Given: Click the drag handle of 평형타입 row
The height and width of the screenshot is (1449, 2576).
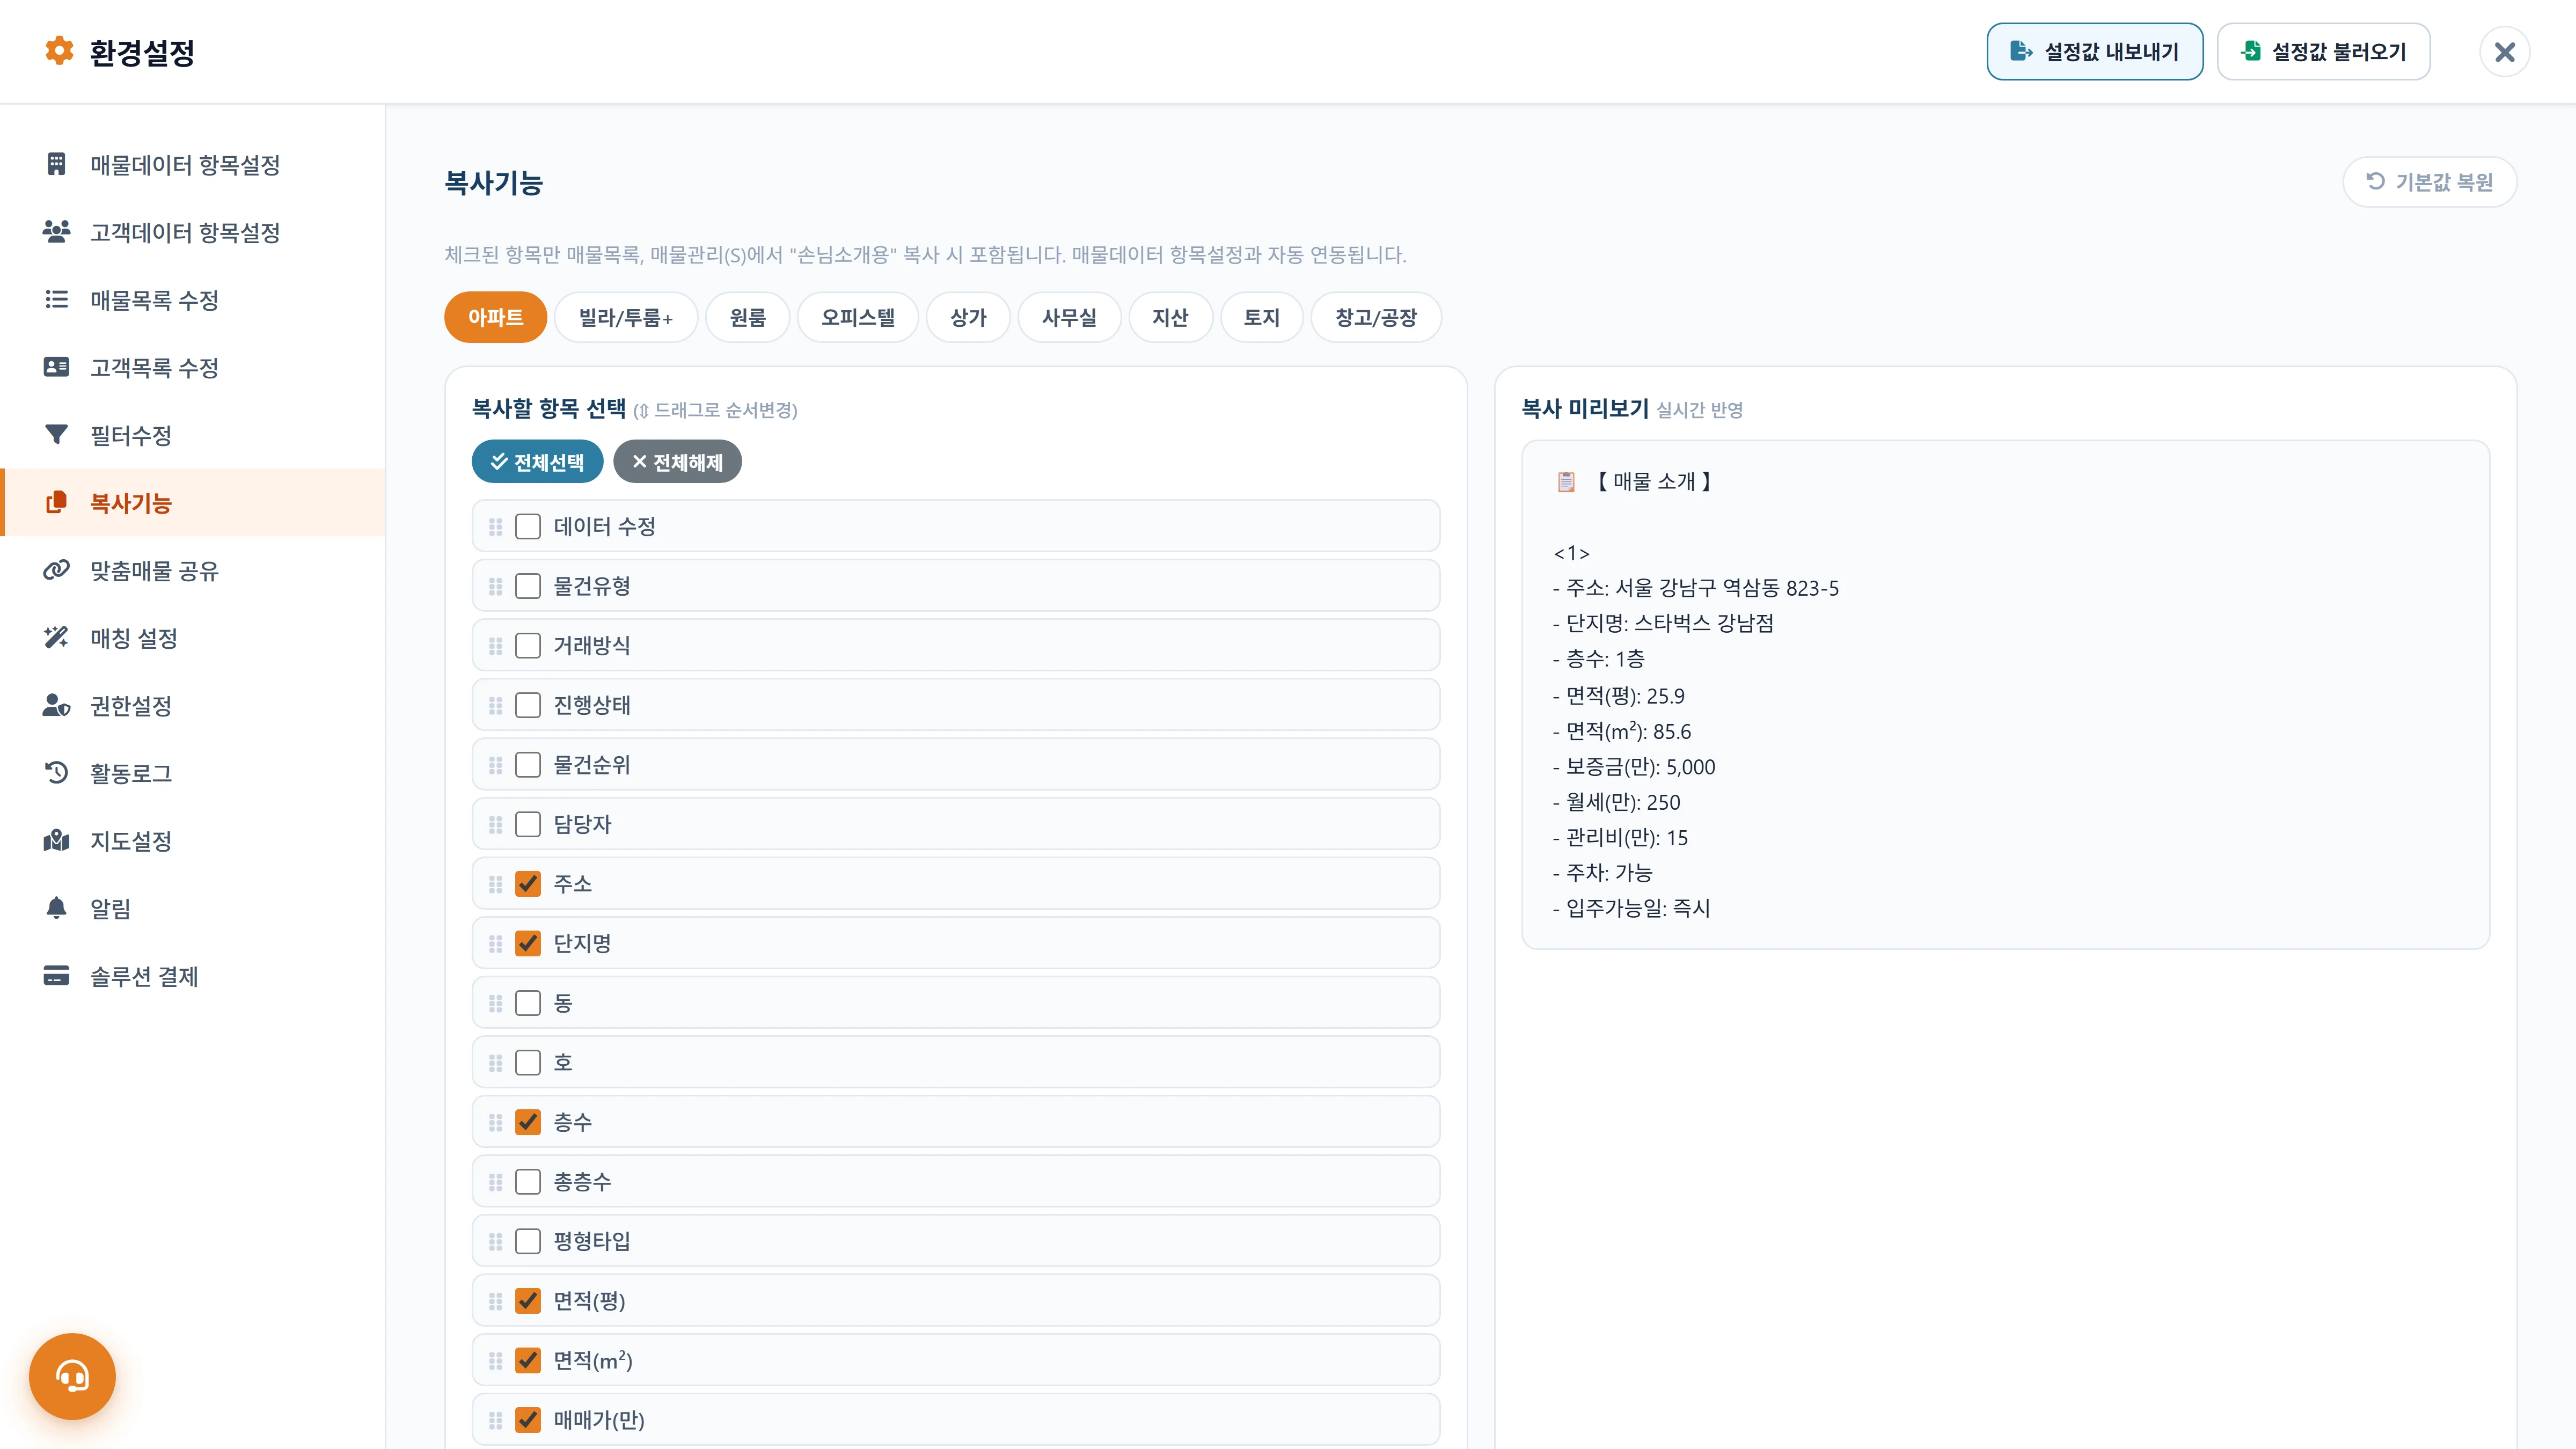Looking at the screenshot, I should pos(495,1241).
